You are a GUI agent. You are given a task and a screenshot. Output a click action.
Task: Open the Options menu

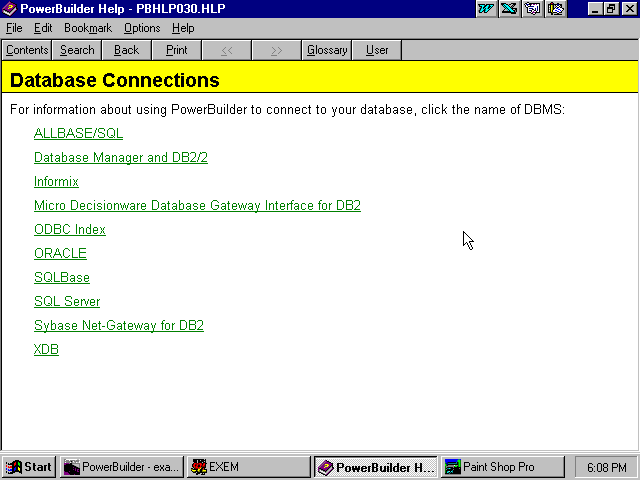142,28
